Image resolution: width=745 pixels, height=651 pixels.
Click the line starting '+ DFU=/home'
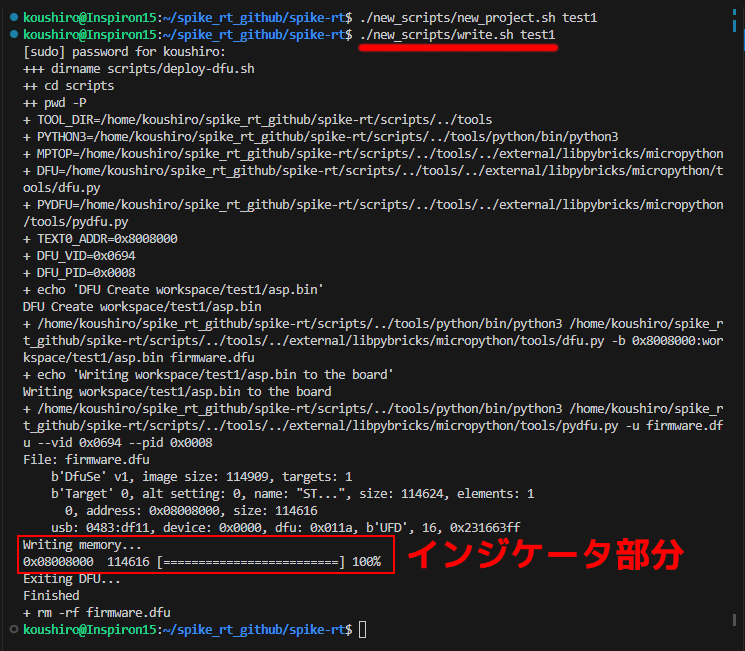tap(373, 171)
